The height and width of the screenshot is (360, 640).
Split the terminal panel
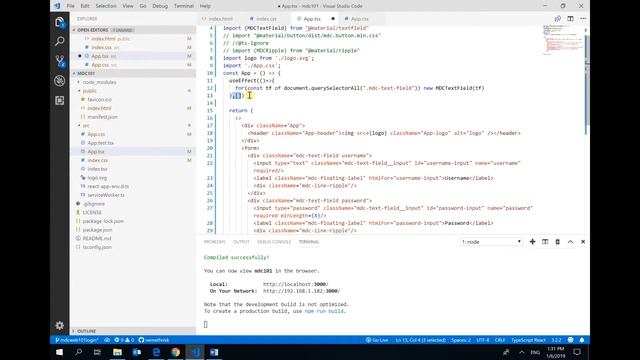click(x=545, y=242)
